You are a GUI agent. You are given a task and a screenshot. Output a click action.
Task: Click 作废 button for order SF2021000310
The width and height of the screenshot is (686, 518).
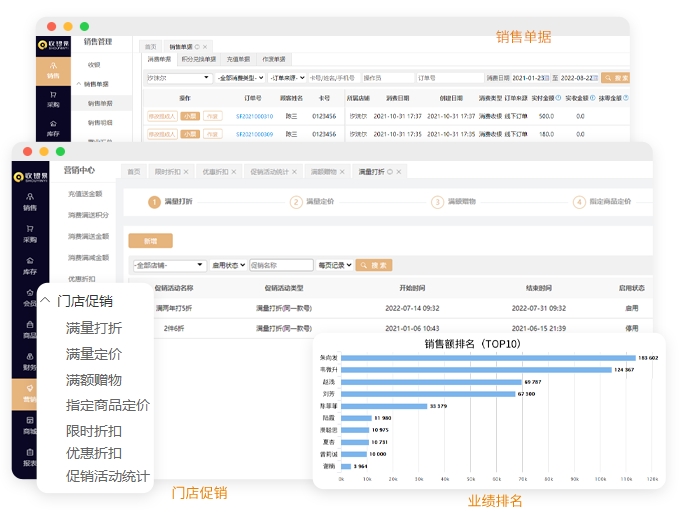[x=213, y=116]
